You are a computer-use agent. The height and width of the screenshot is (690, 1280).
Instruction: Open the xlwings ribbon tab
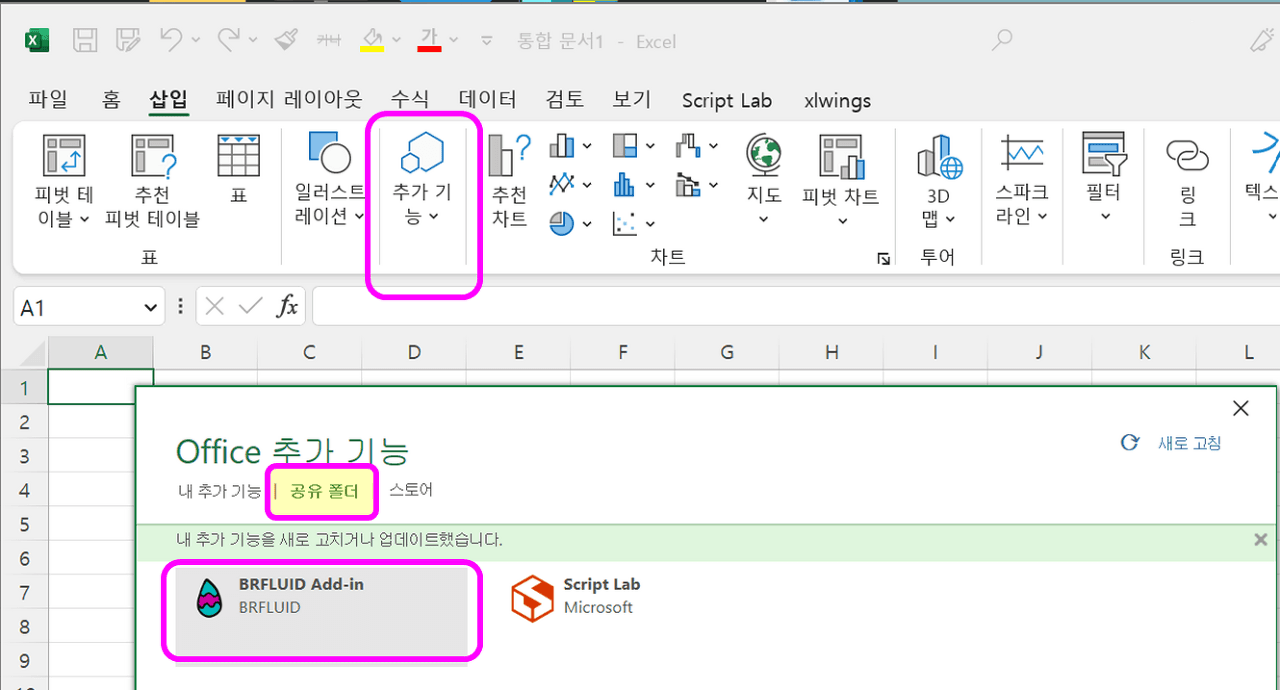click(837, 100)
